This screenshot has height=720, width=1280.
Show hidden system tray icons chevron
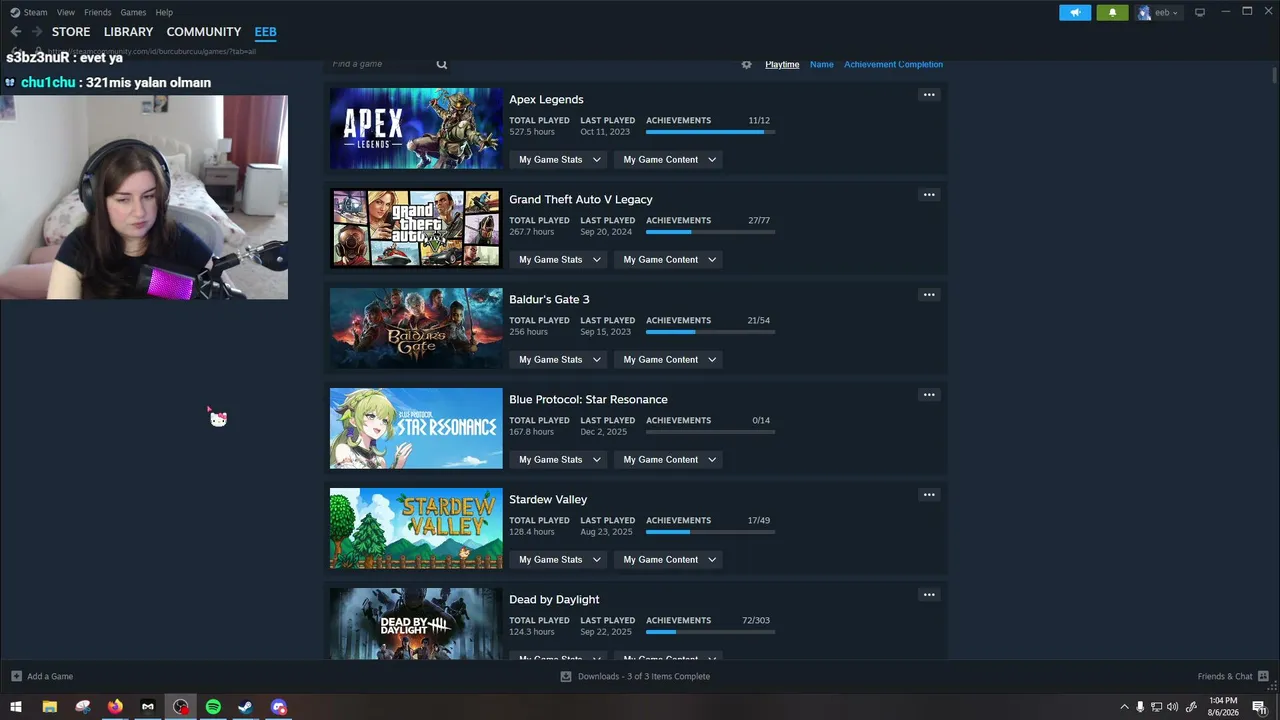[1124, 707]
